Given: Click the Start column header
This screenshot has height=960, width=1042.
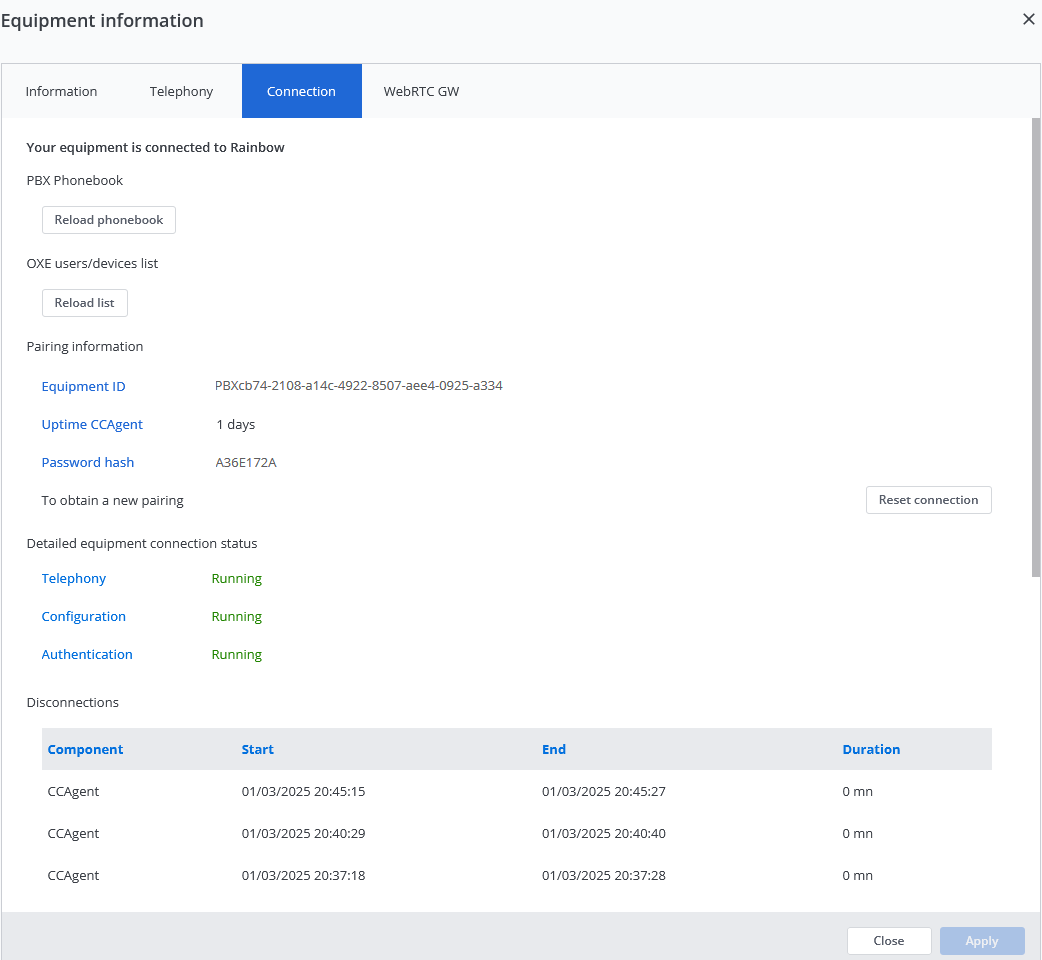Looking at the screenshot, I should click(258, 749).
